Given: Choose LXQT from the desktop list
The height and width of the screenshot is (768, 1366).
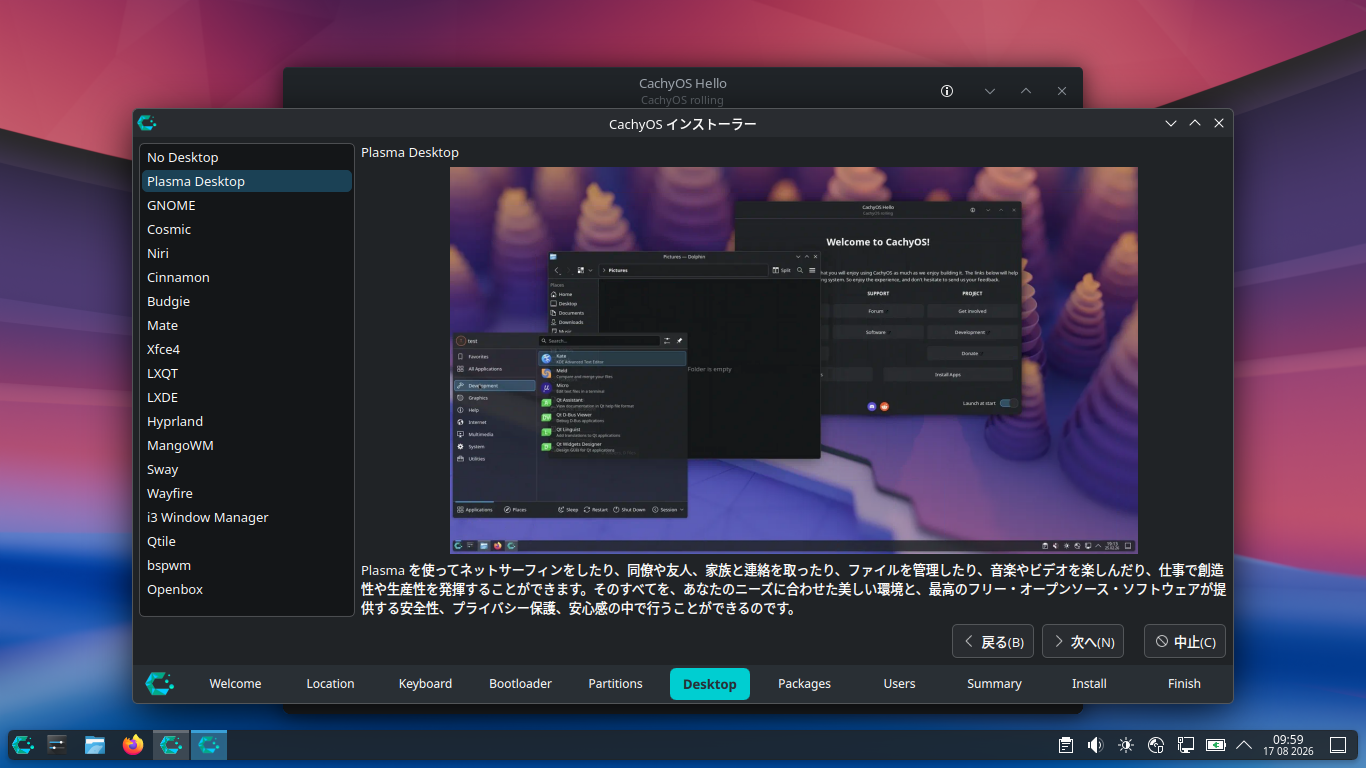Looking at the screenshot, I should 246,373.
